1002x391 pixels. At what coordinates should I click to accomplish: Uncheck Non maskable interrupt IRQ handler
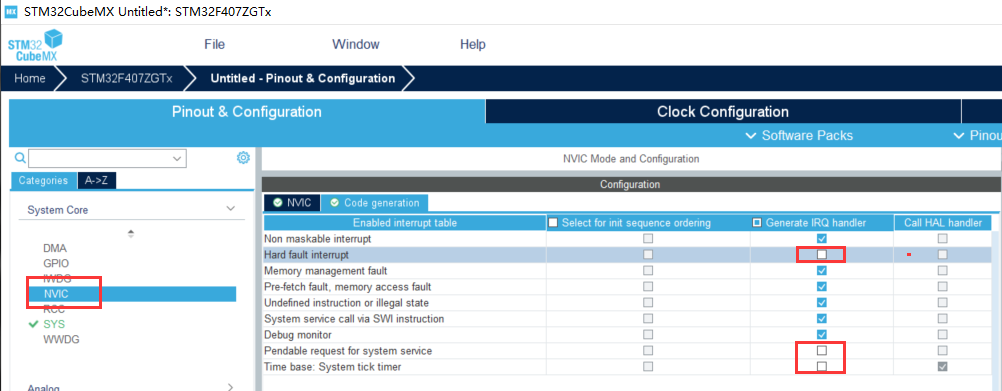(x=822, y=238)
